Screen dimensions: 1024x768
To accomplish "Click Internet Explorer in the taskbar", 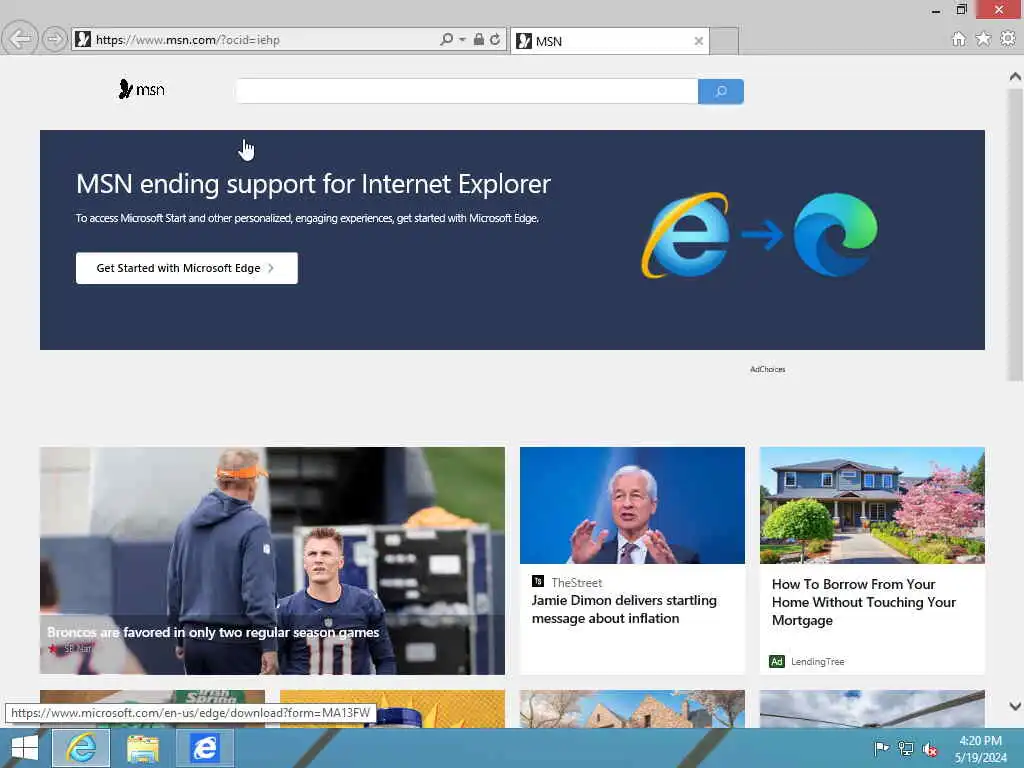I will (x=81, y=748).
